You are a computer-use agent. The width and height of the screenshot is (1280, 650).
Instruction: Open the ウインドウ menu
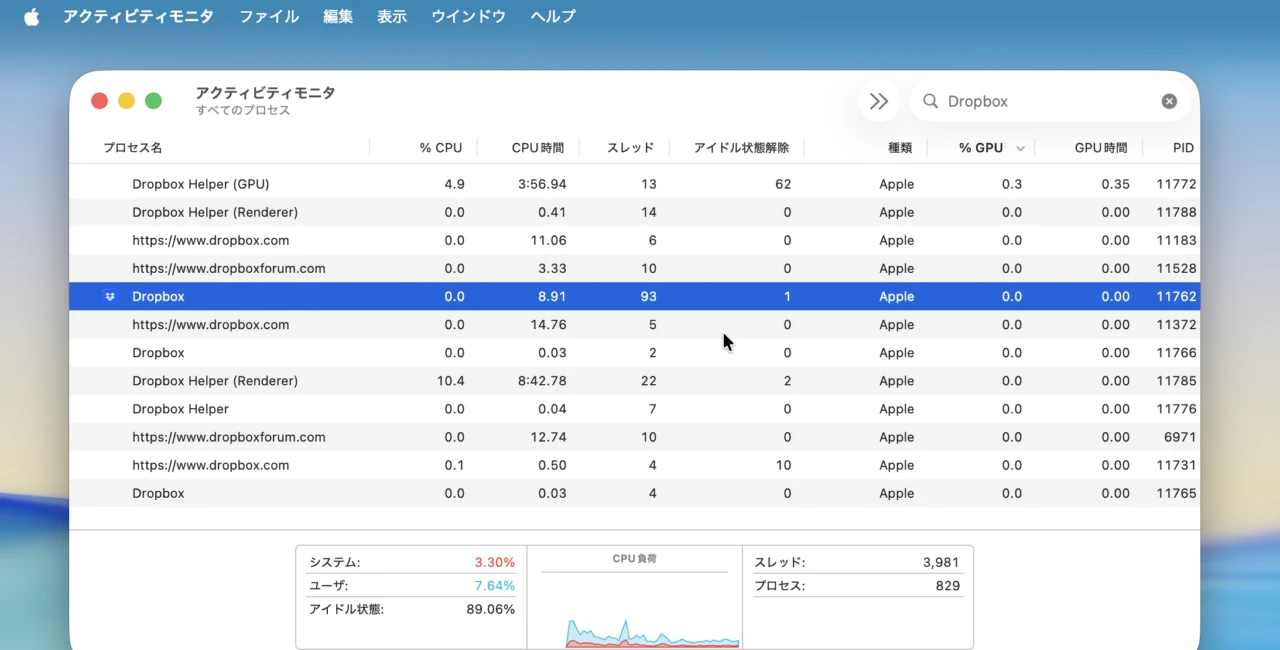(x=467, y=16)
